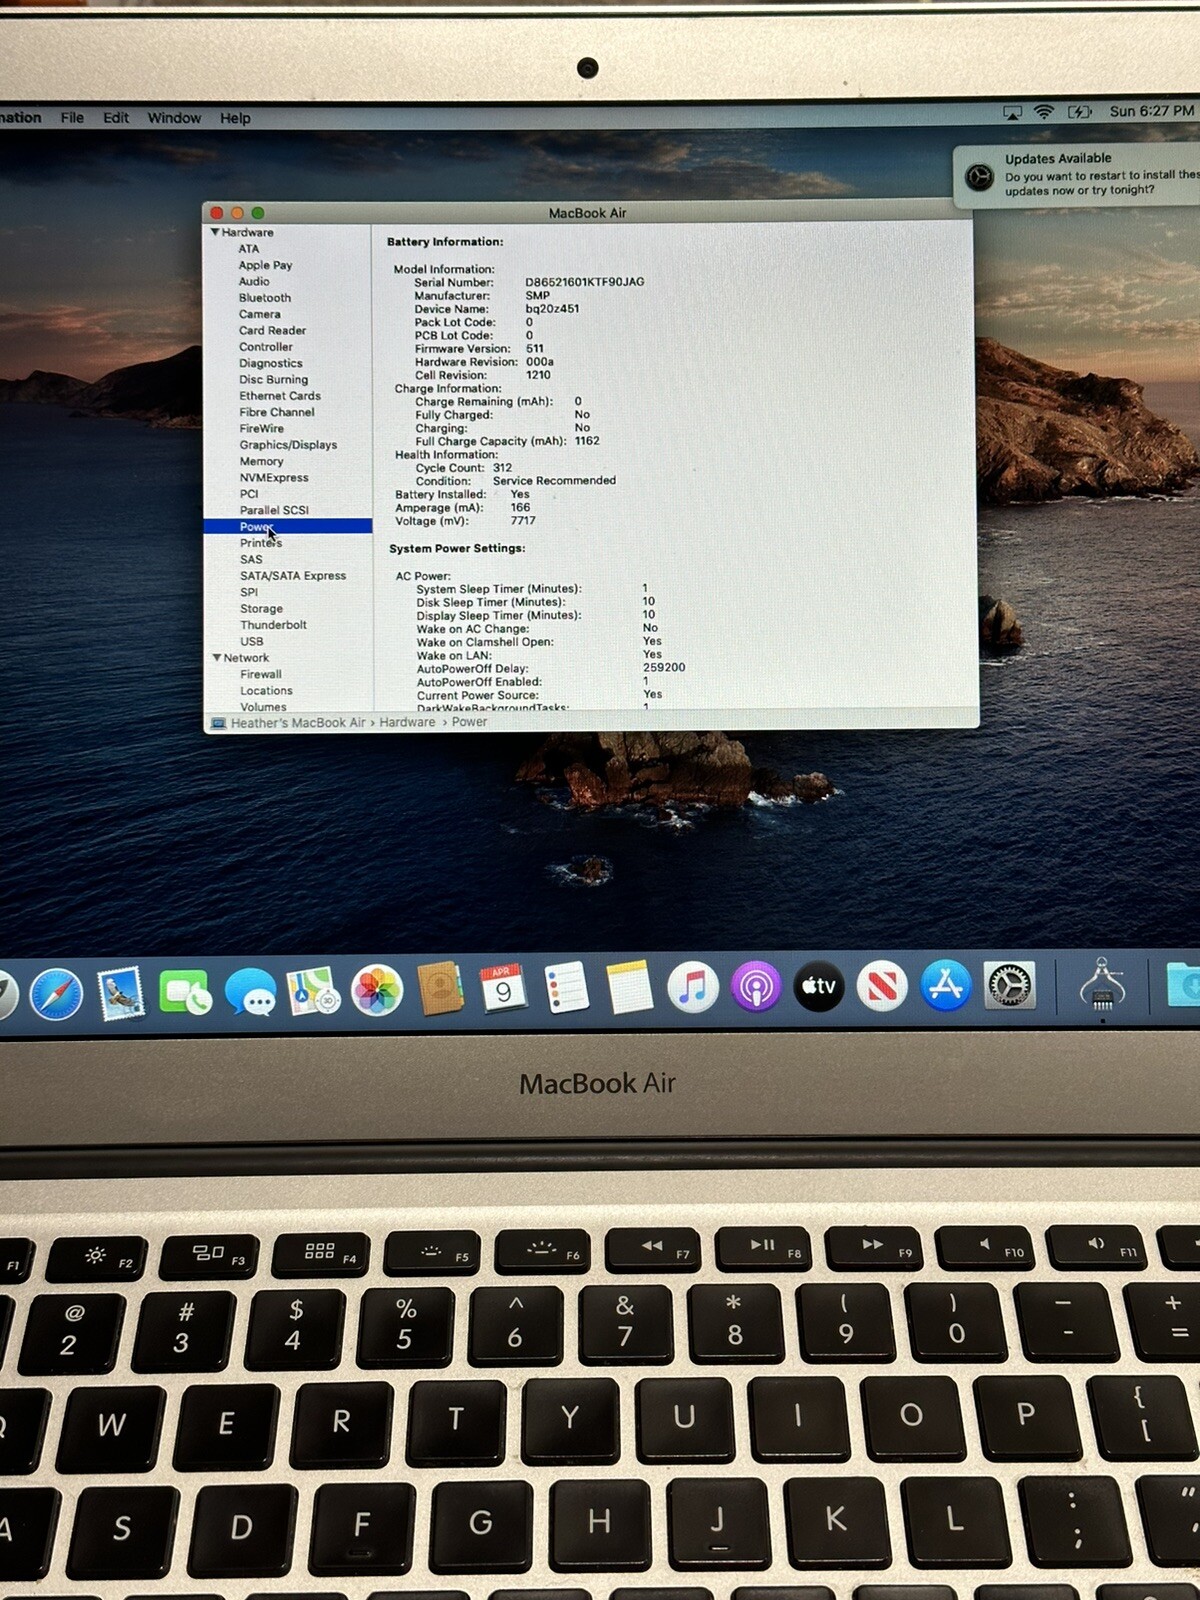Viewport: 1200px width, 1600px height.
Task: Open Downloads folder in Dock
Action: (x=1184, y=985)
